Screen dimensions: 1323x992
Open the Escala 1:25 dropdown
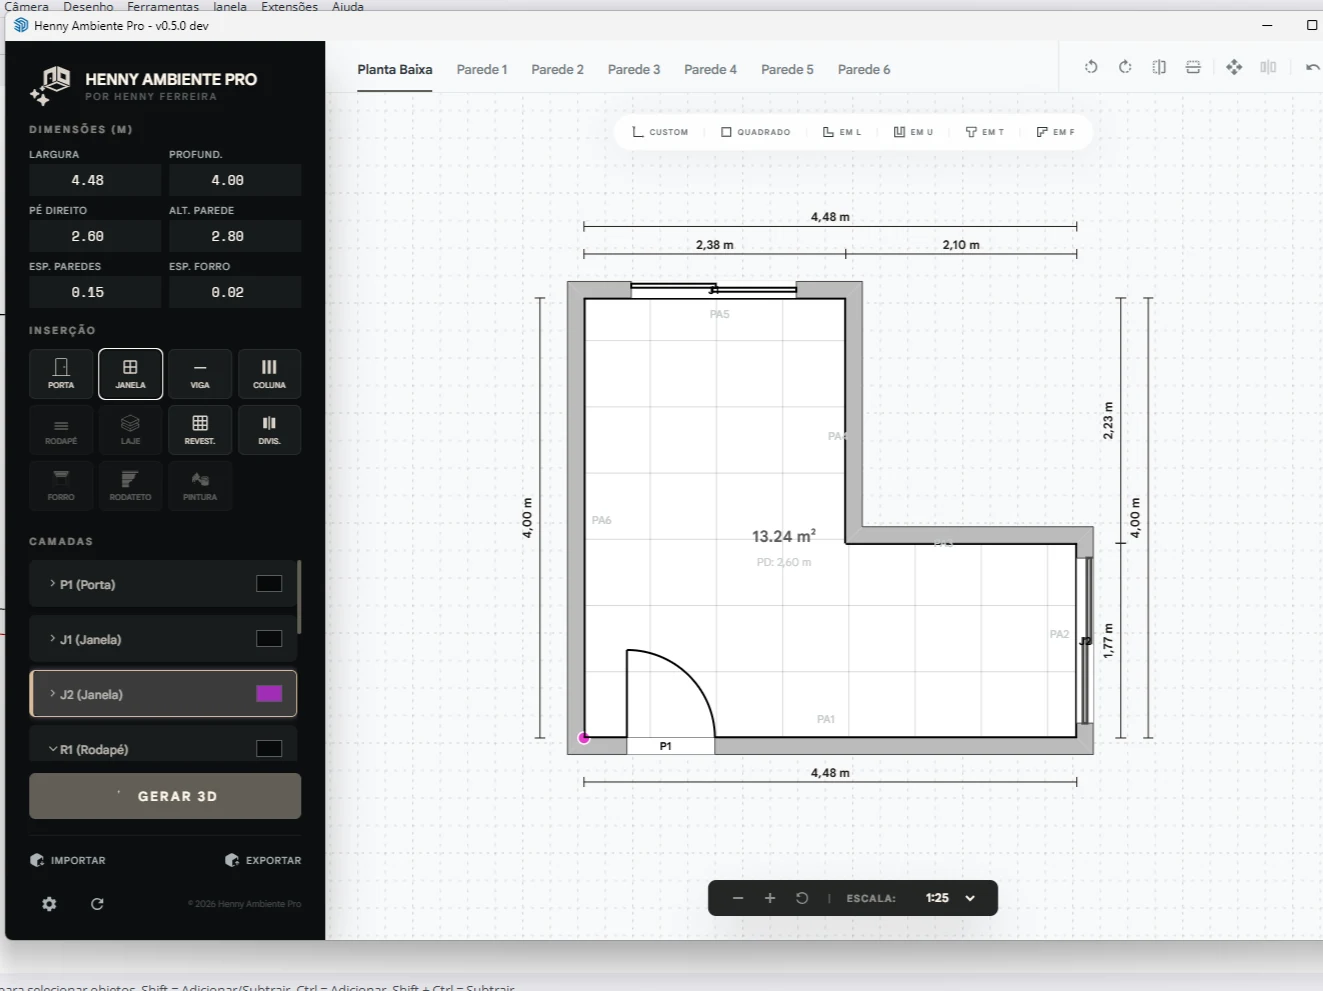(948, 898)
